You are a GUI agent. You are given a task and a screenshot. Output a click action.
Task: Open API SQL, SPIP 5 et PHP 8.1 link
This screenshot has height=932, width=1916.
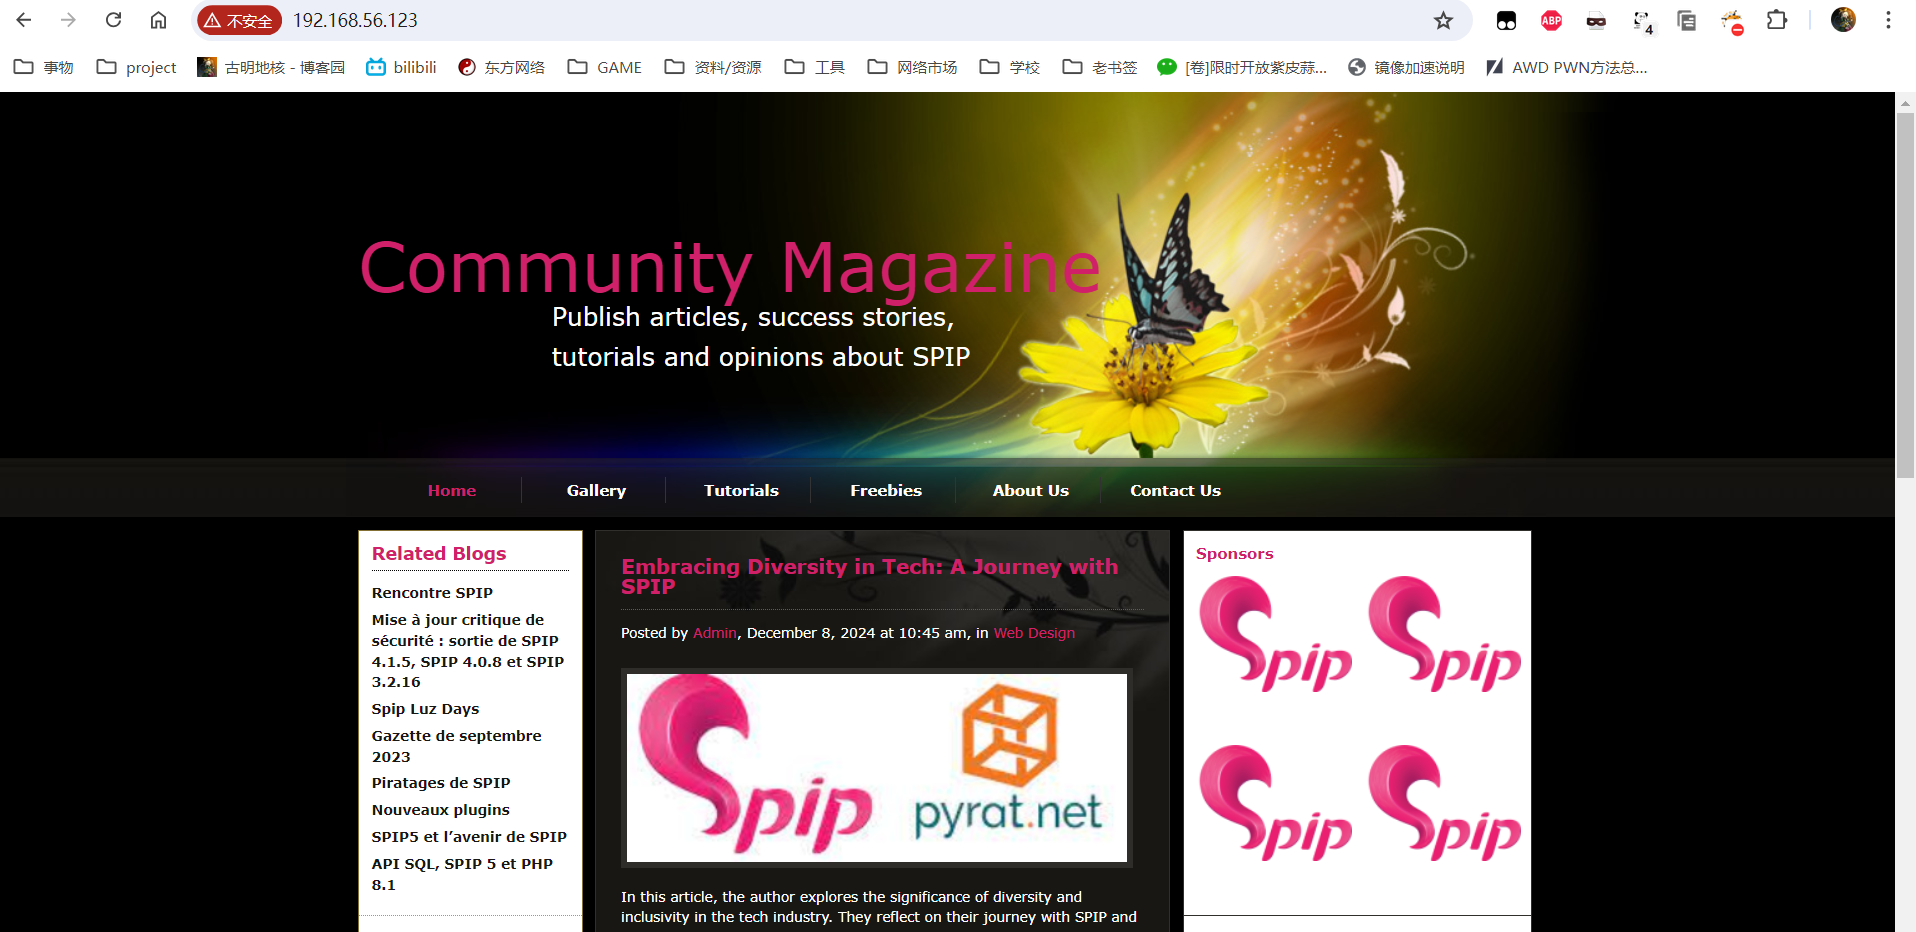462,874
